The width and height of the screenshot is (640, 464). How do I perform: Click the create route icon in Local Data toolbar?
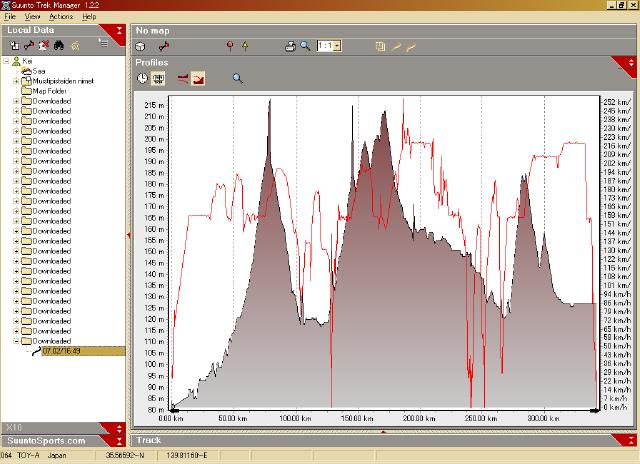29,45
